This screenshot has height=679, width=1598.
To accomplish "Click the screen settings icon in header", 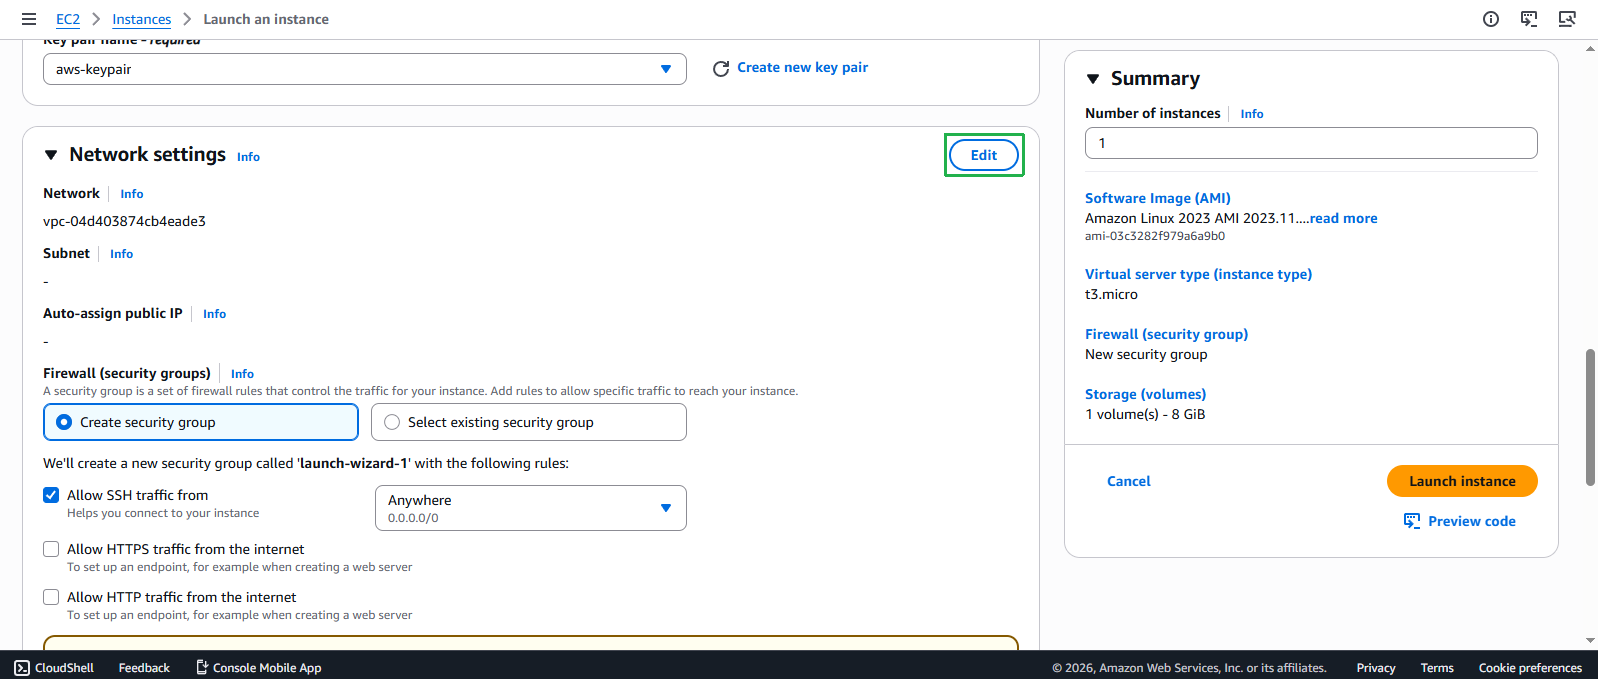I will 1567,19.
